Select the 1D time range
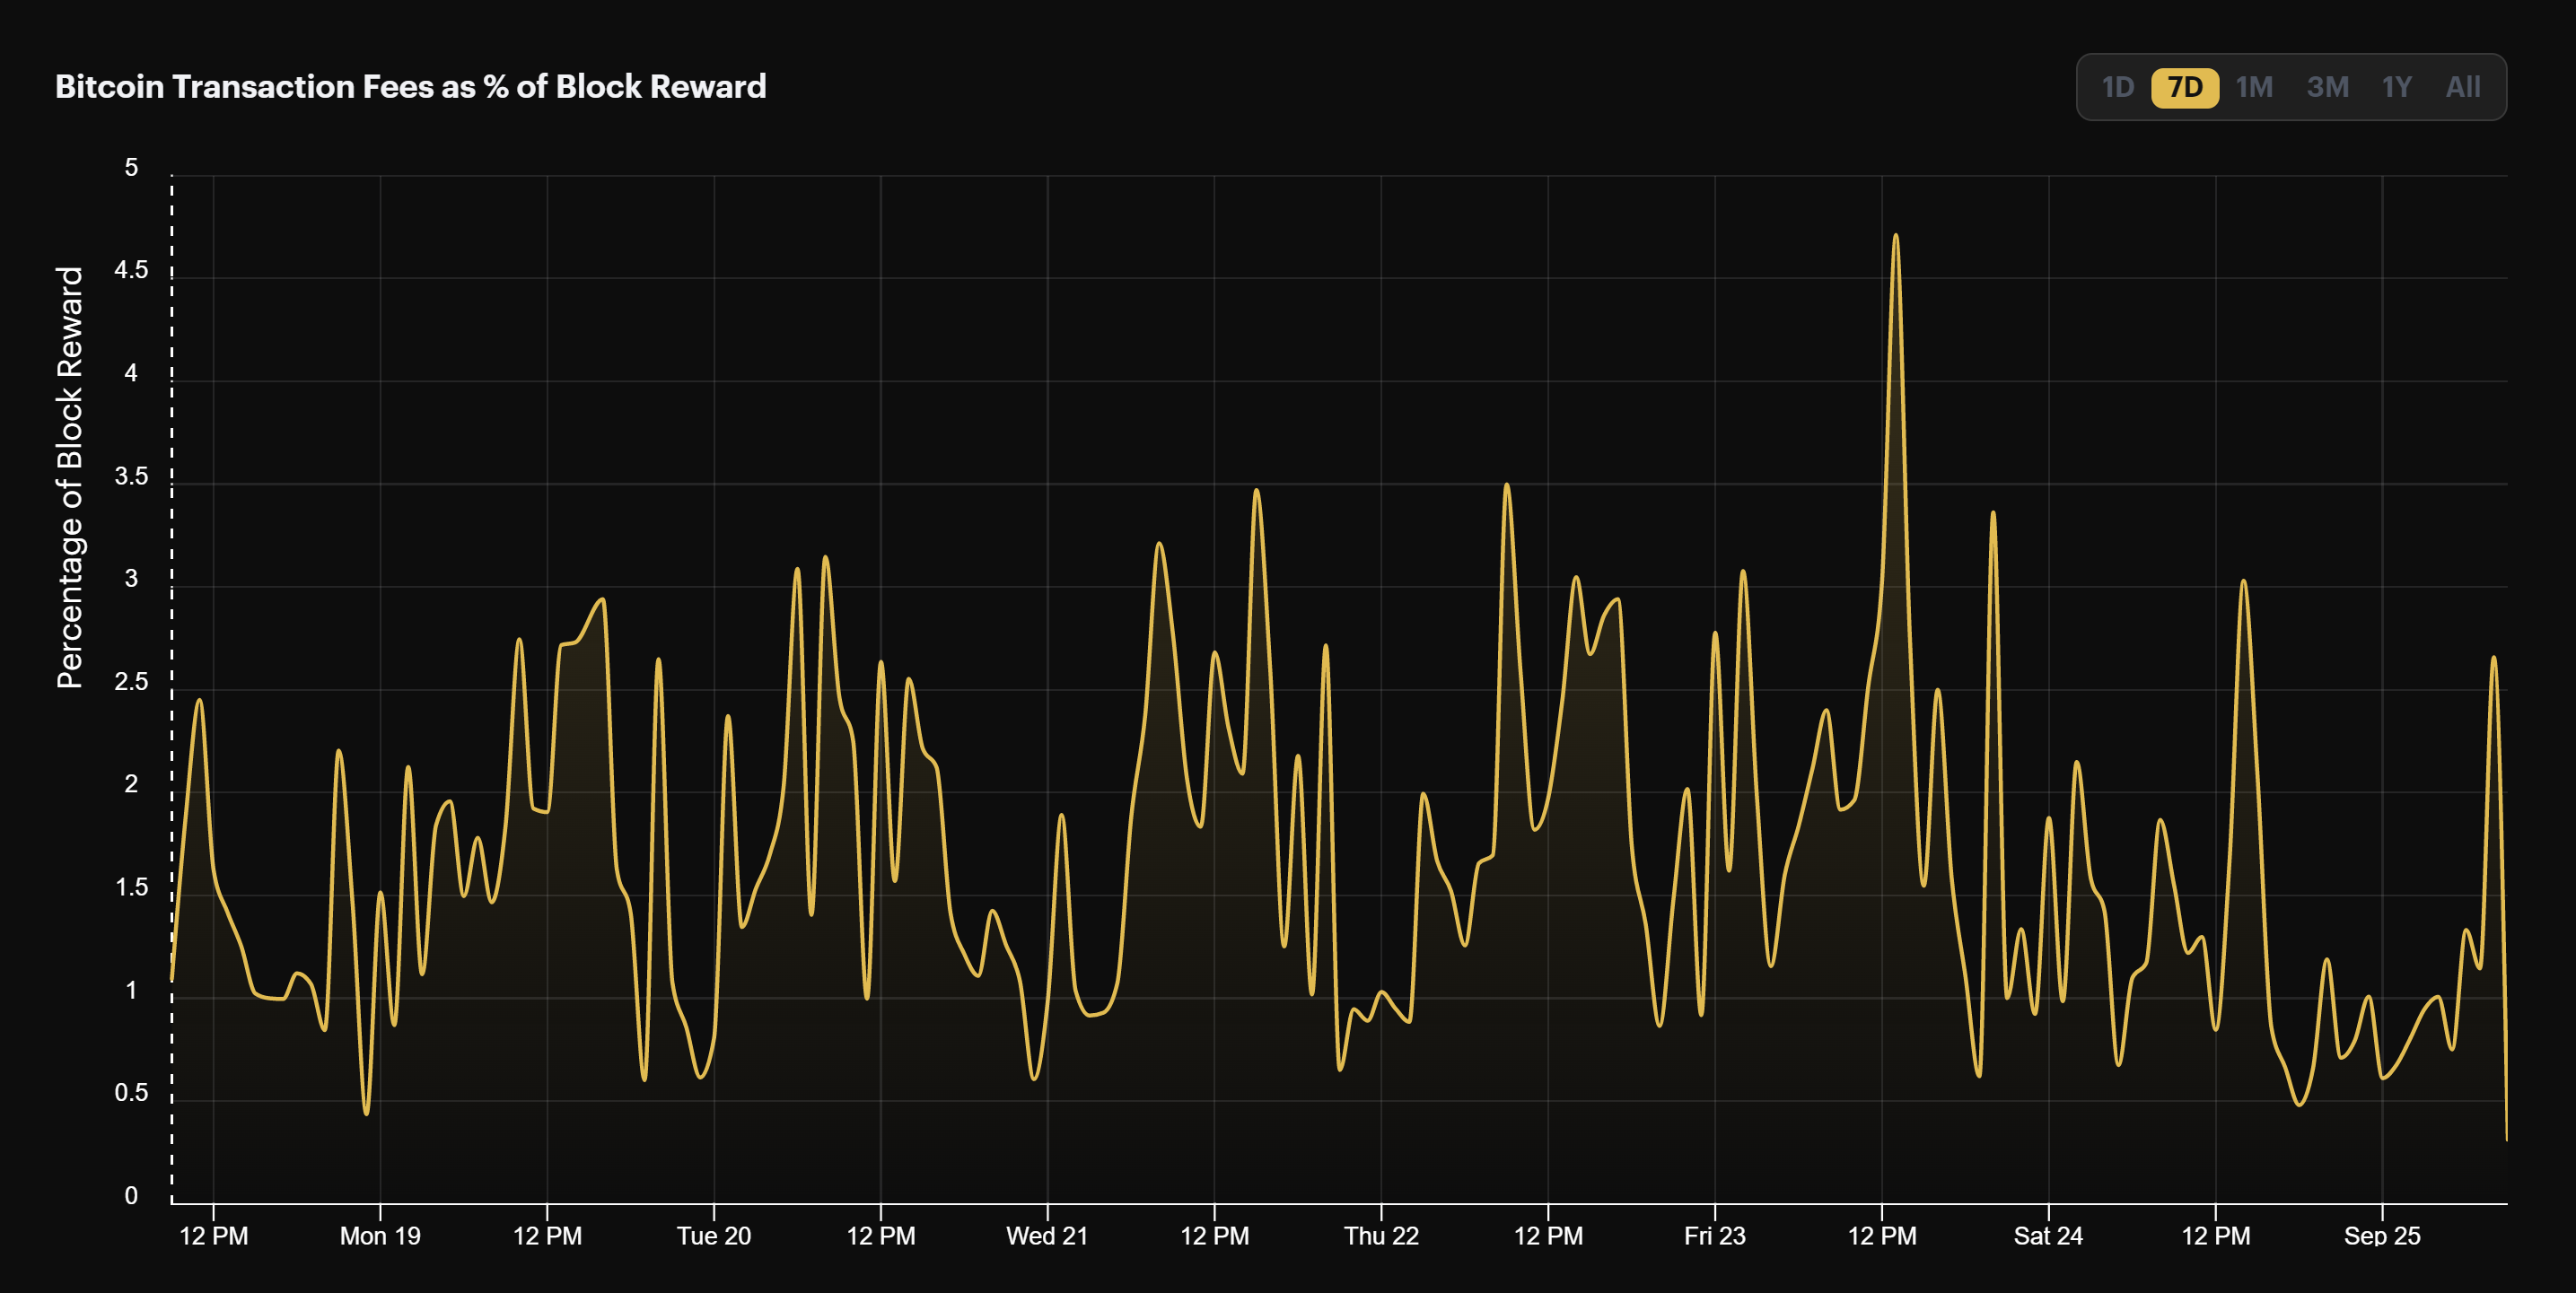Screen dimensions: 2576x1293 [2117, 87]
